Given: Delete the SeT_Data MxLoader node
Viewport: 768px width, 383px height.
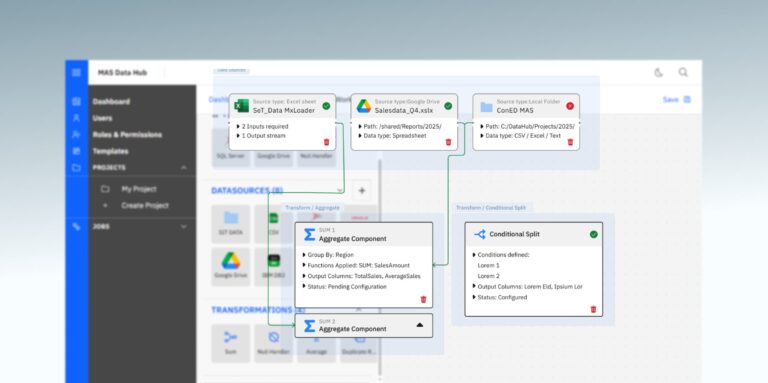Looking at the screenshot, I should (327, 142).
